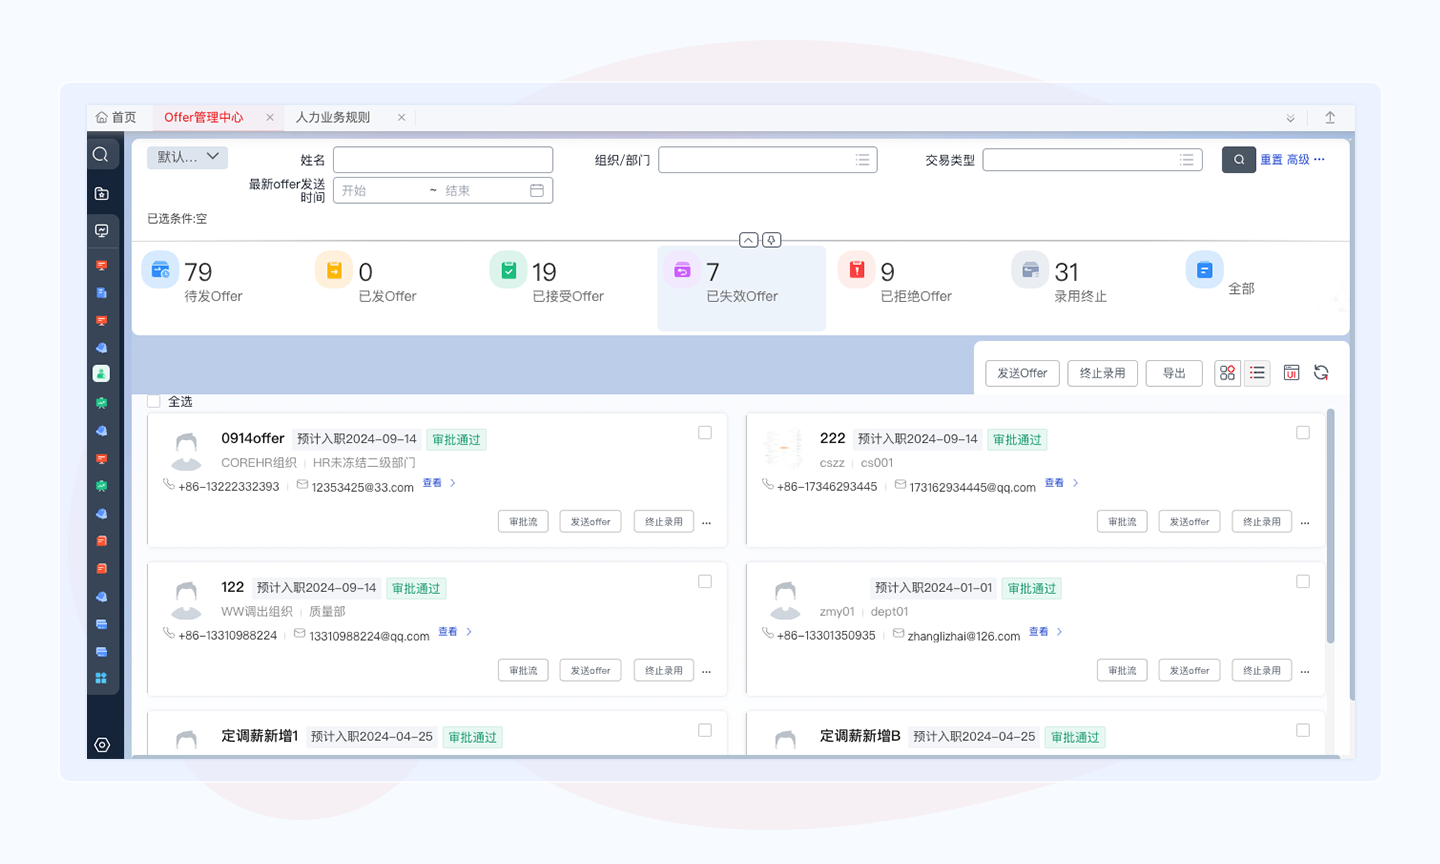Viewport: 1440px width, 864px height.
Task: Switch to the 人力业务规则 tab
Action: (x=333, y=118)
